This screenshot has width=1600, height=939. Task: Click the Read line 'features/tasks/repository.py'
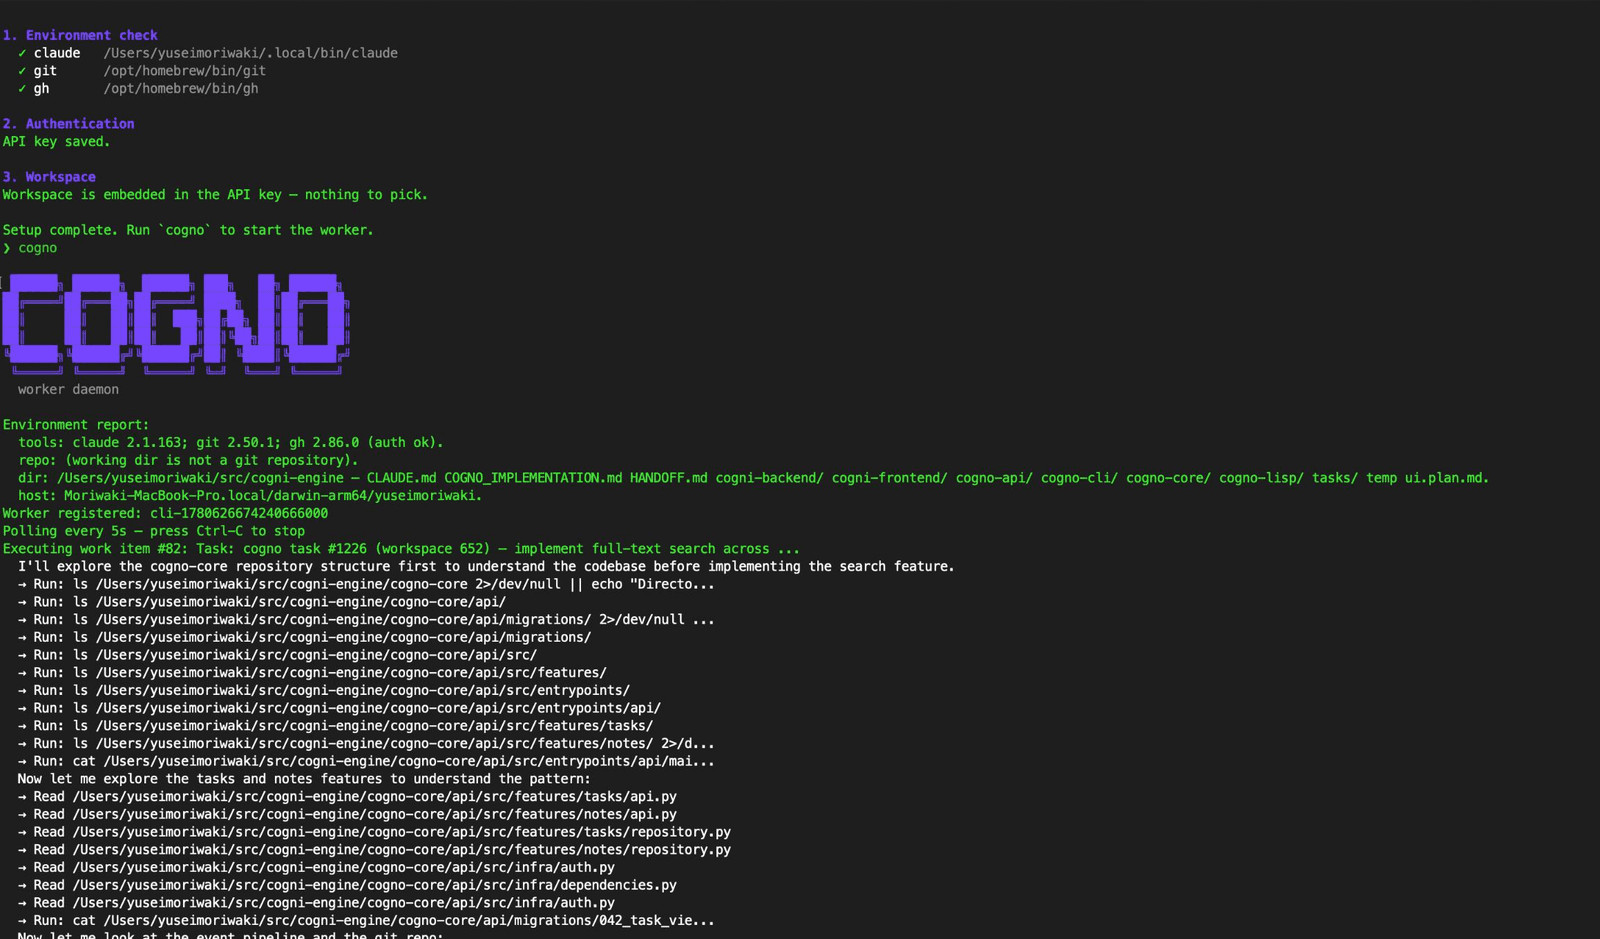pyautogui.click(x=374, y=833)
